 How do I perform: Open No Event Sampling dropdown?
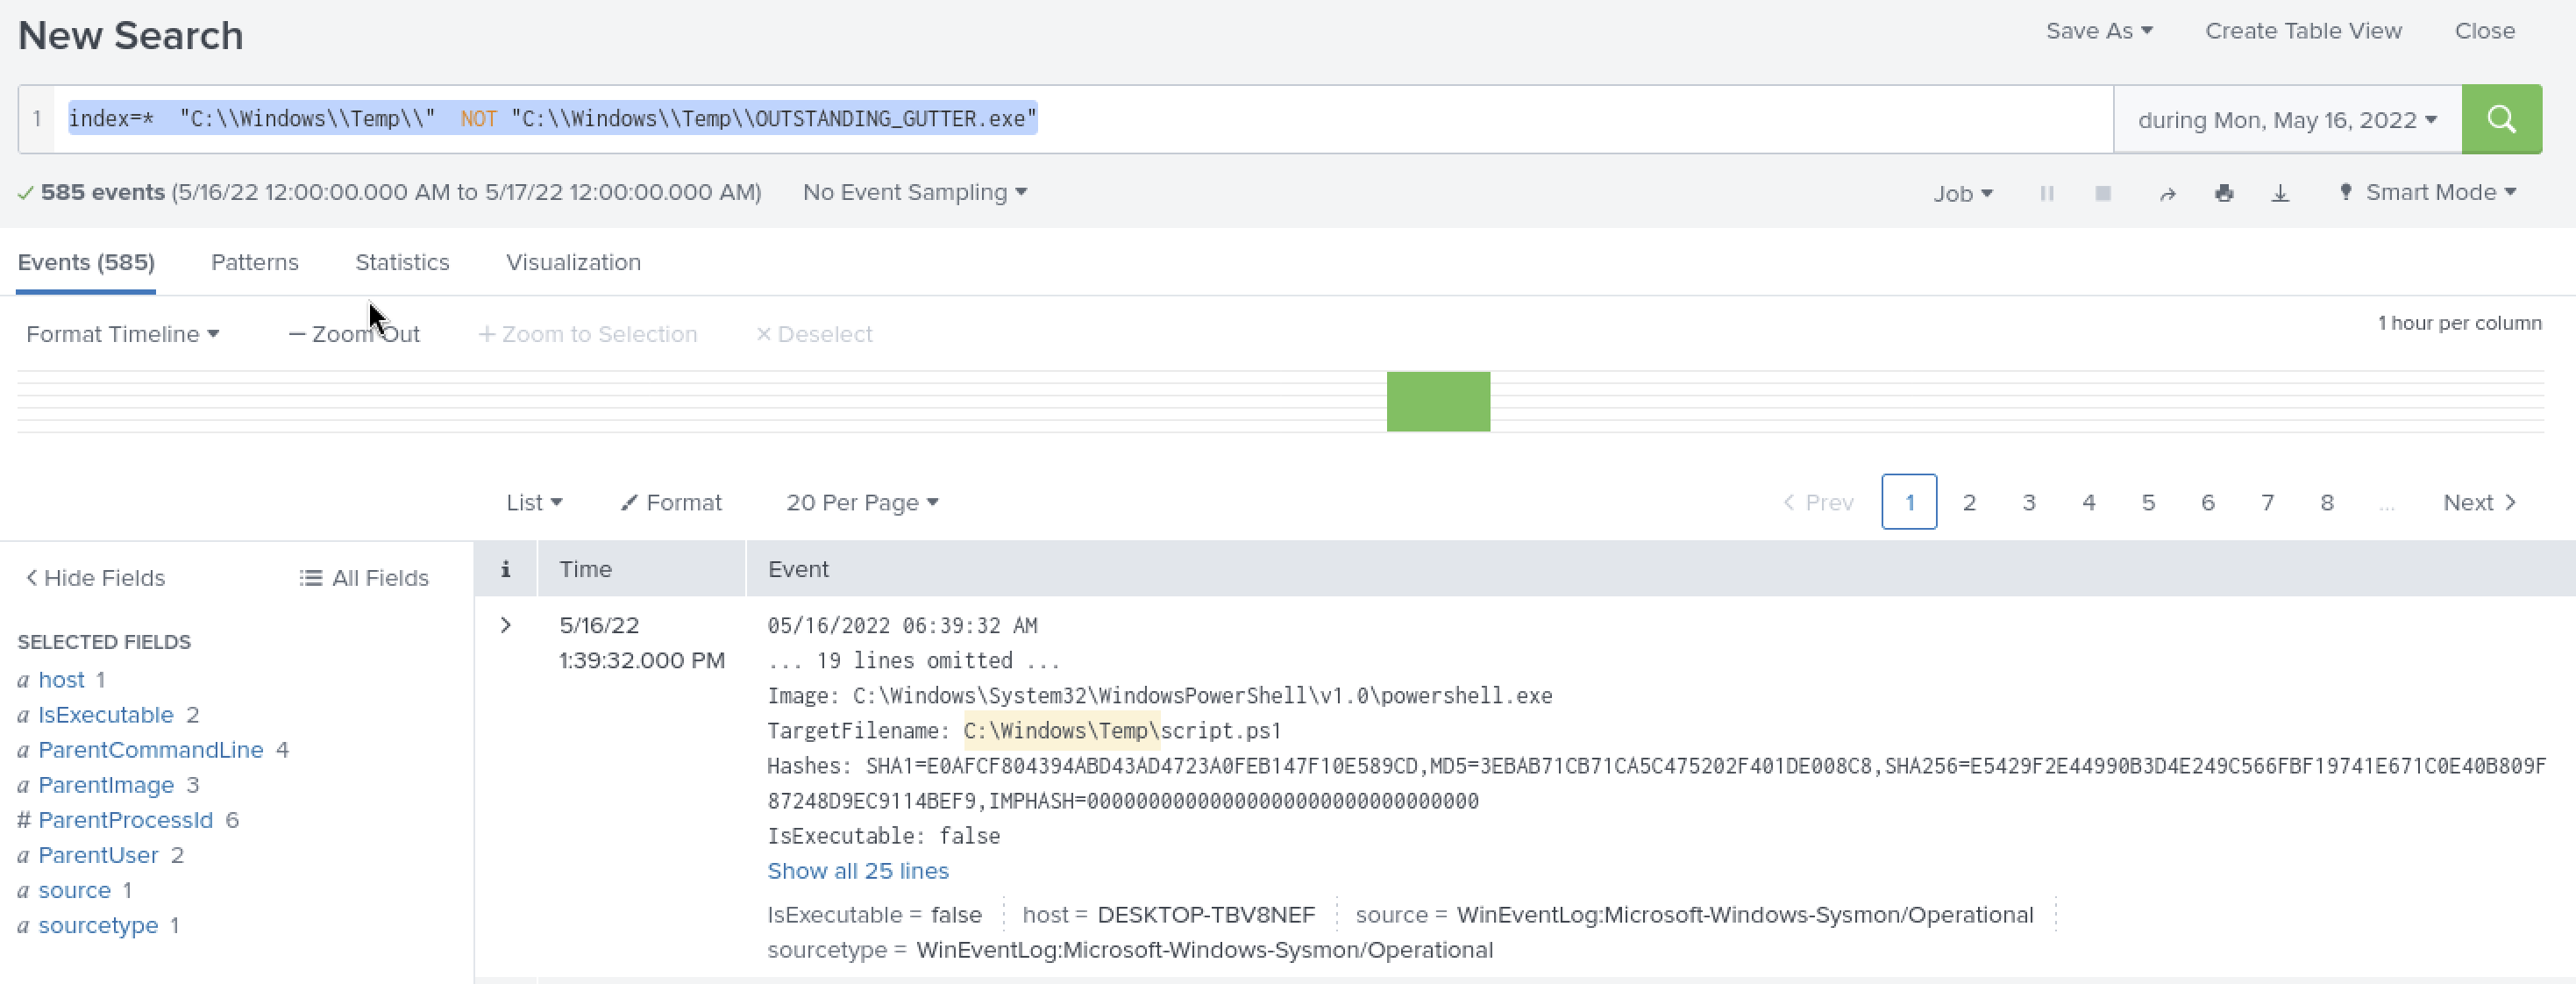coord(914,192)
